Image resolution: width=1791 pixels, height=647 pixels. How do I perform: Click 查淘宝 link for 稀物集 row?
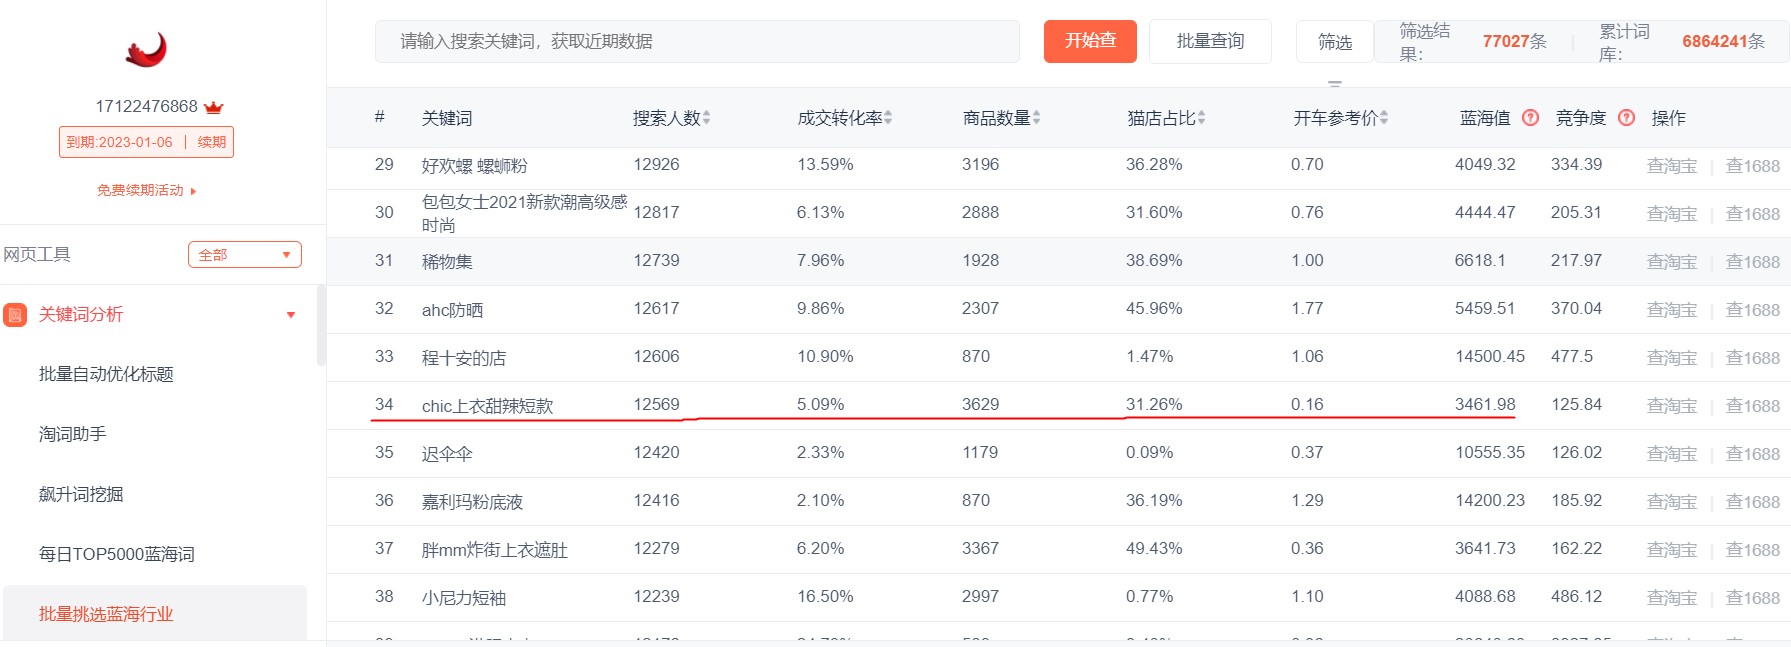click(1671, 262)
